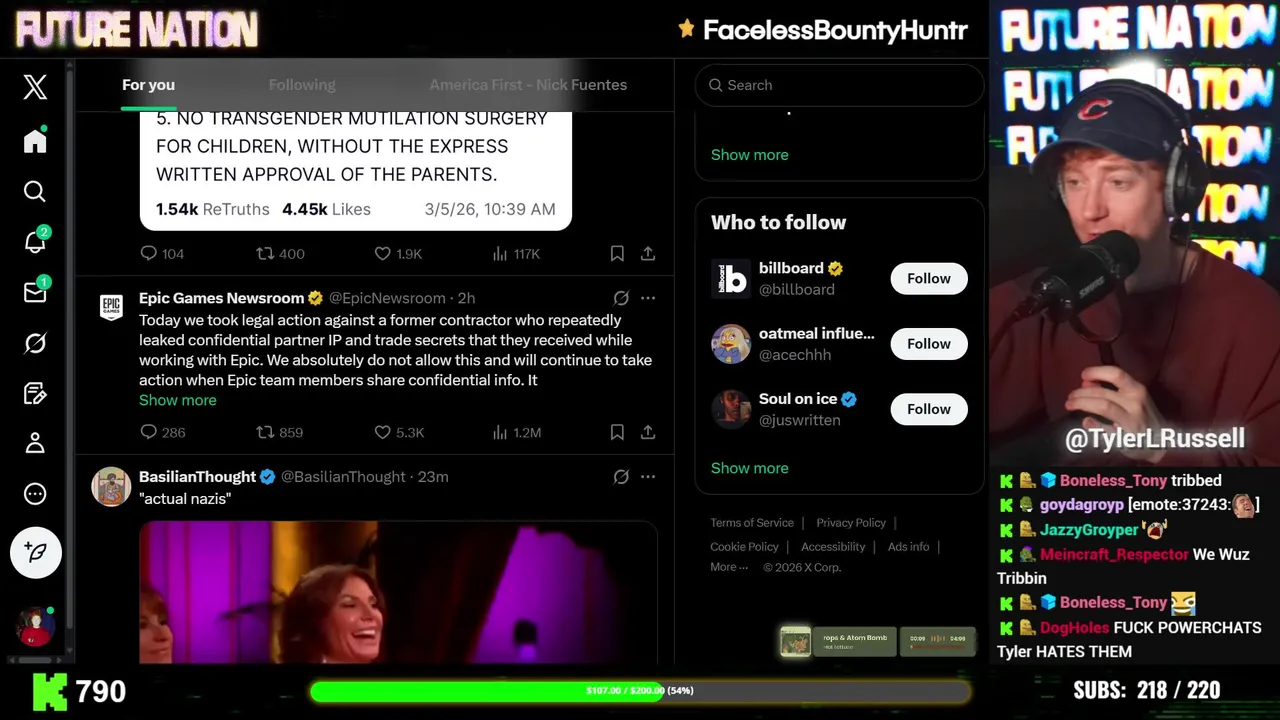Expand Epic Games post with Show more
The height and width of the screenshot is (720, 1280).
(177, 400)
